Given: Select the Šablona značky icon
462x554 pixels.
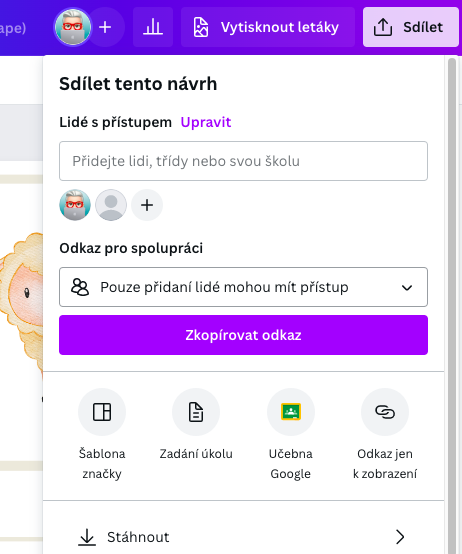Looking at the screenshot, I should (x=102, y=412).
